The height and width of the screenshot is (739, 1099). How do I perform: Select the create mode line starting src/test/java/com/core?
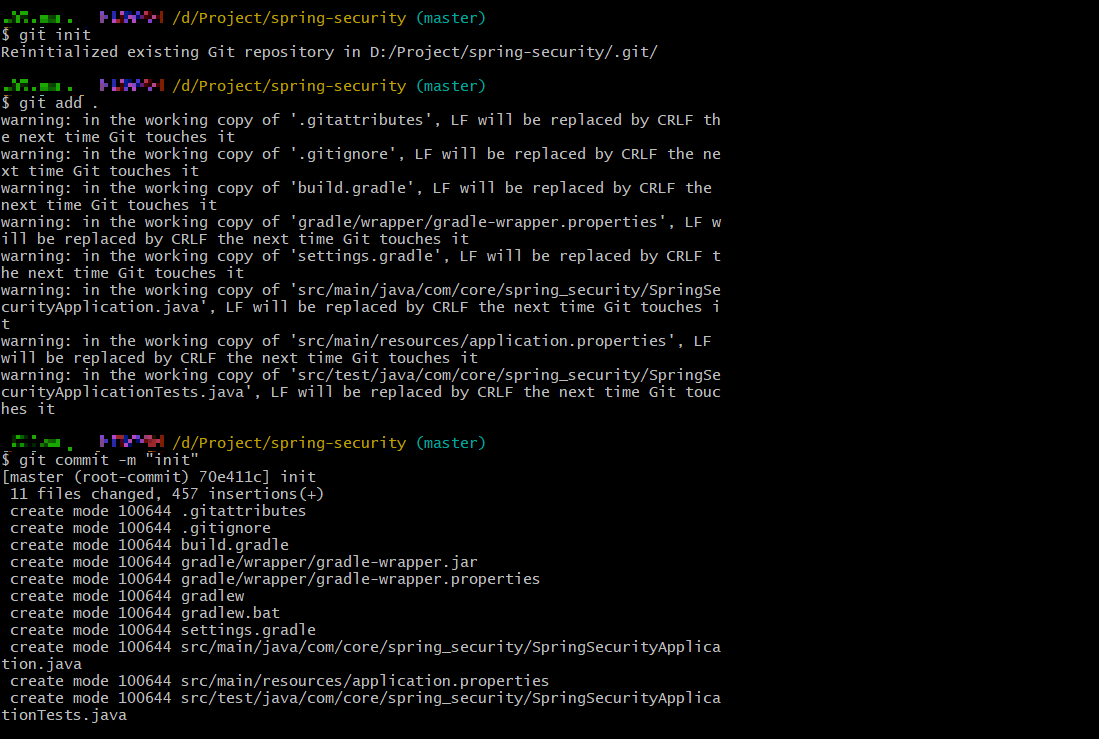pyautogui.click(x=365, y=698)
